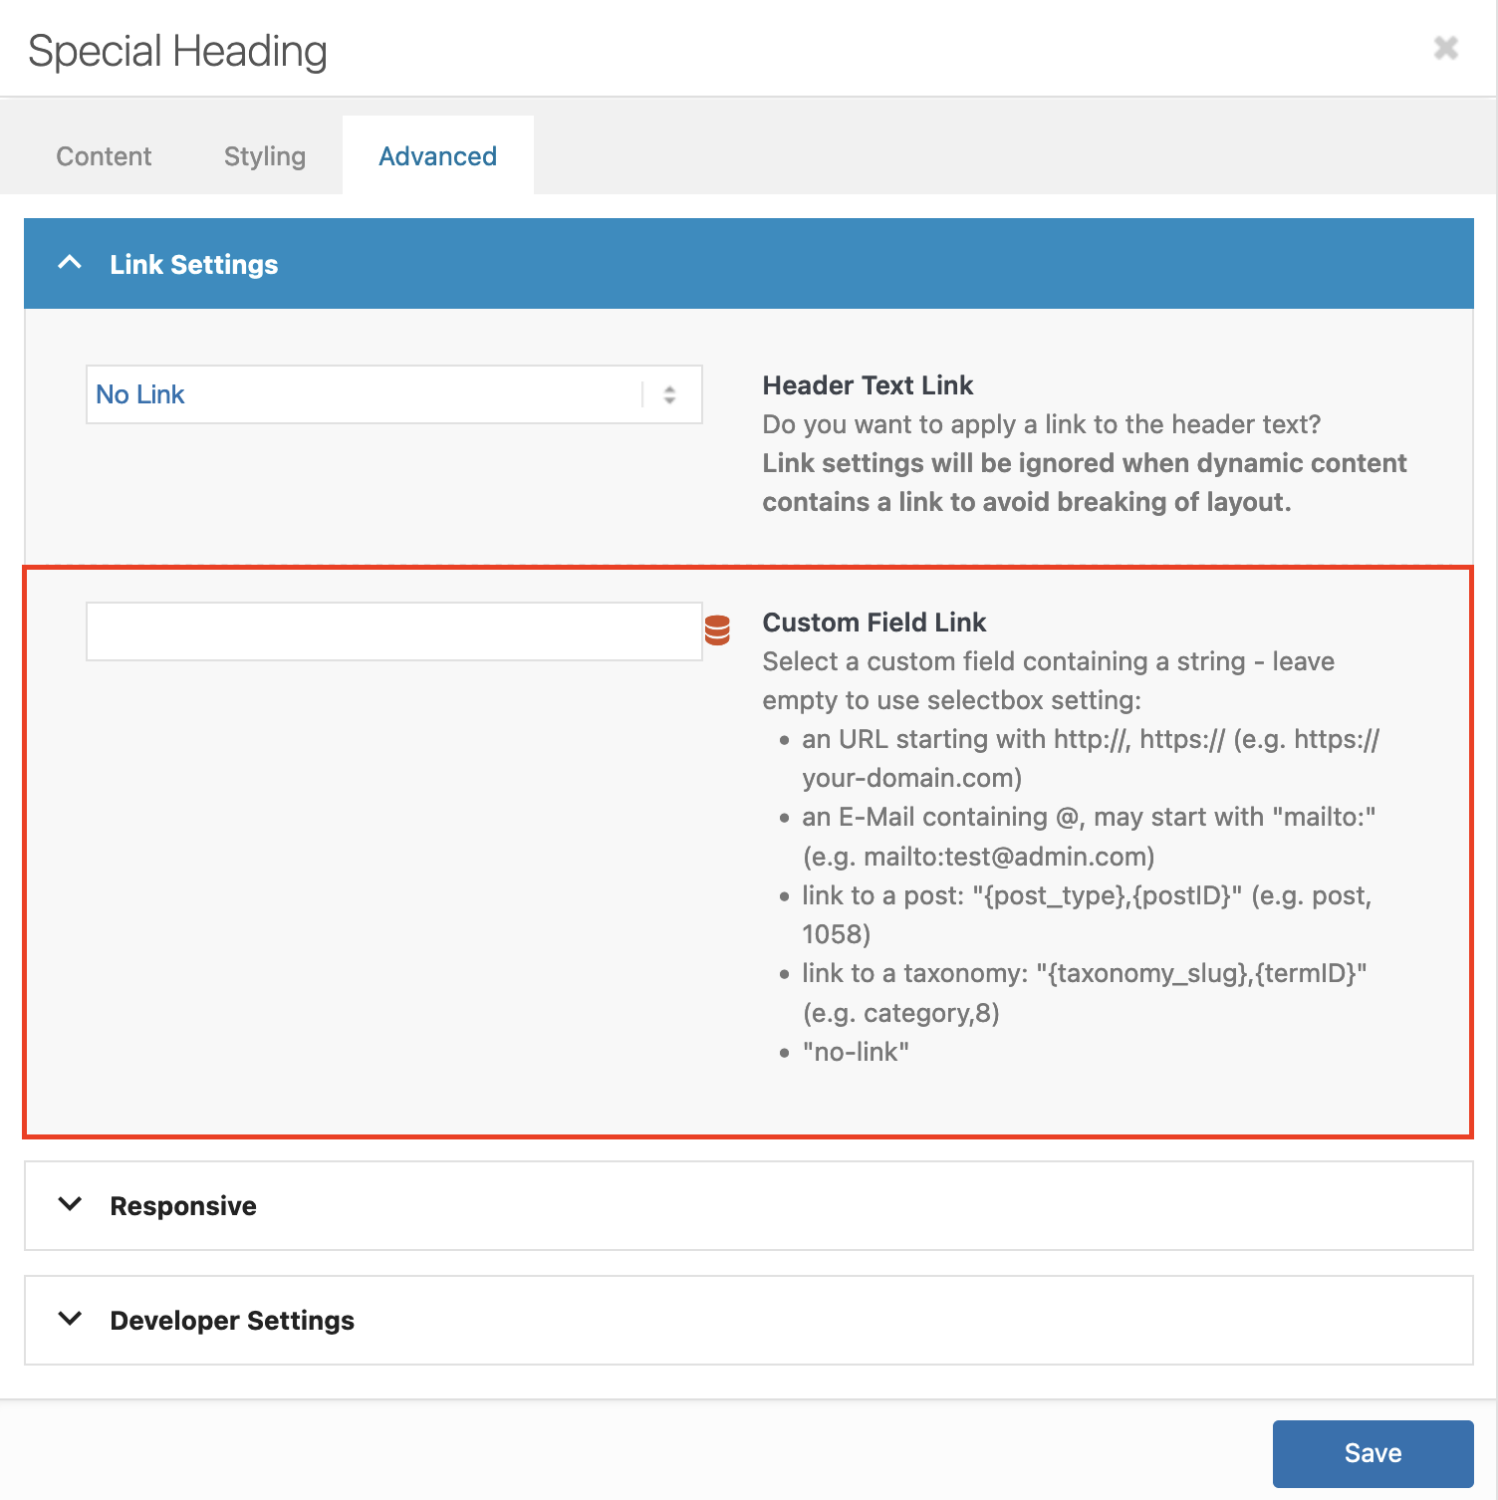Image resolution: width=1498 pixels, height=1500 pixels.
Task: Open the Styling tab
Action: tap(265, 156)
